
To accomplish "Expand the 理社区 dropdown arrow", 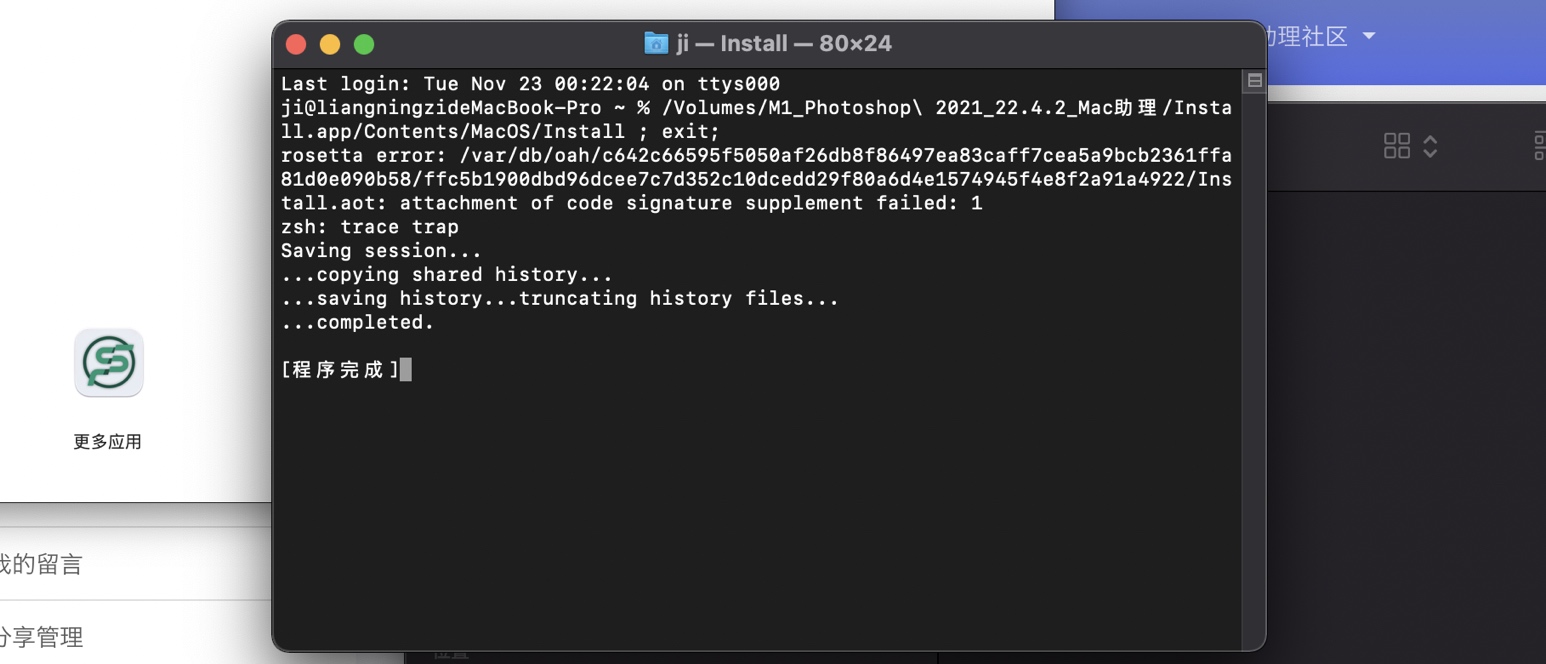I will [1369, 36].
